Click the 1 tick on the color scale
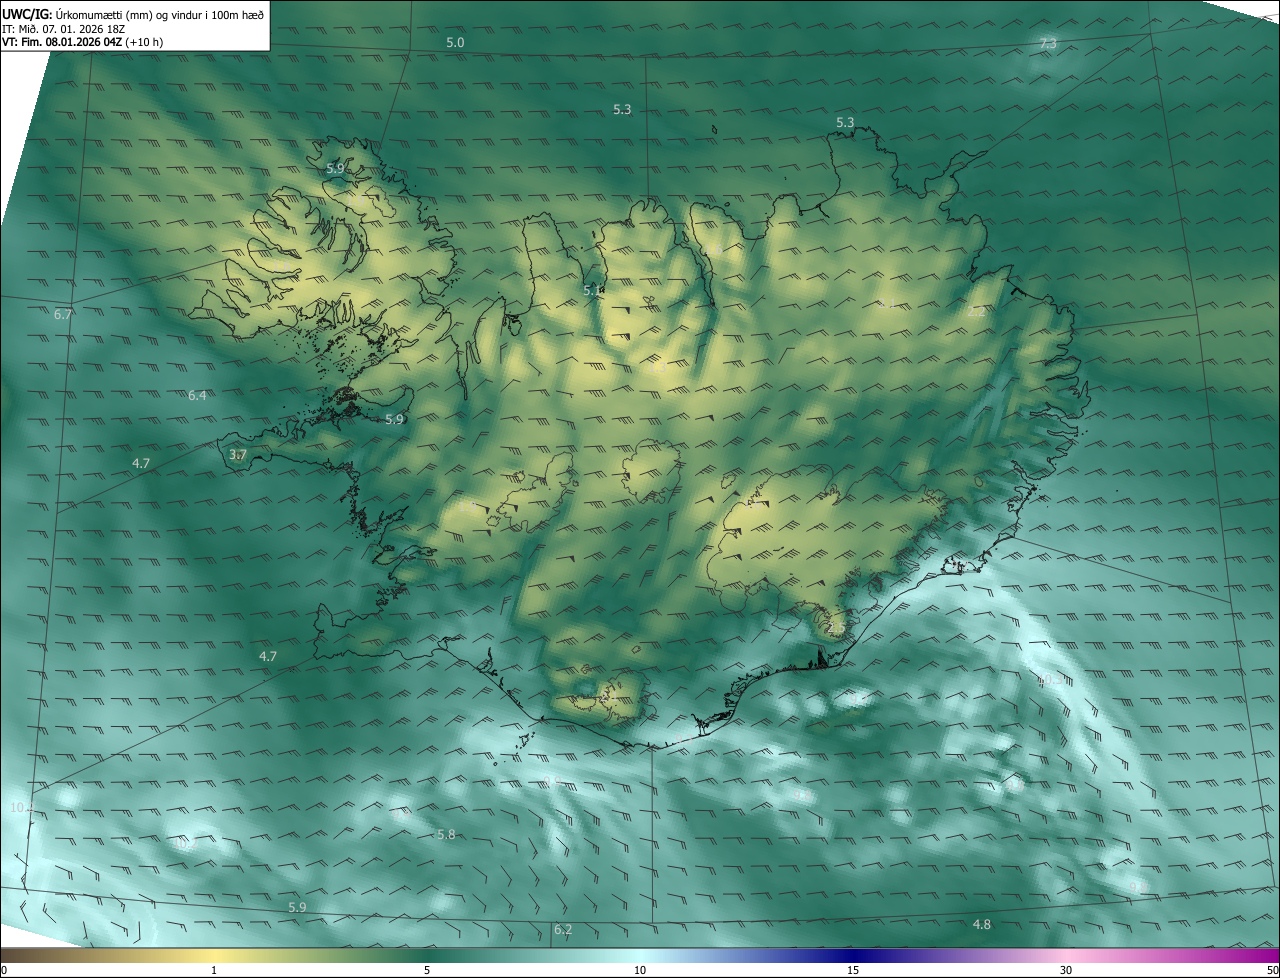Image resolution: width=1280 pixels, height=978 pixels. coord(214,970)
